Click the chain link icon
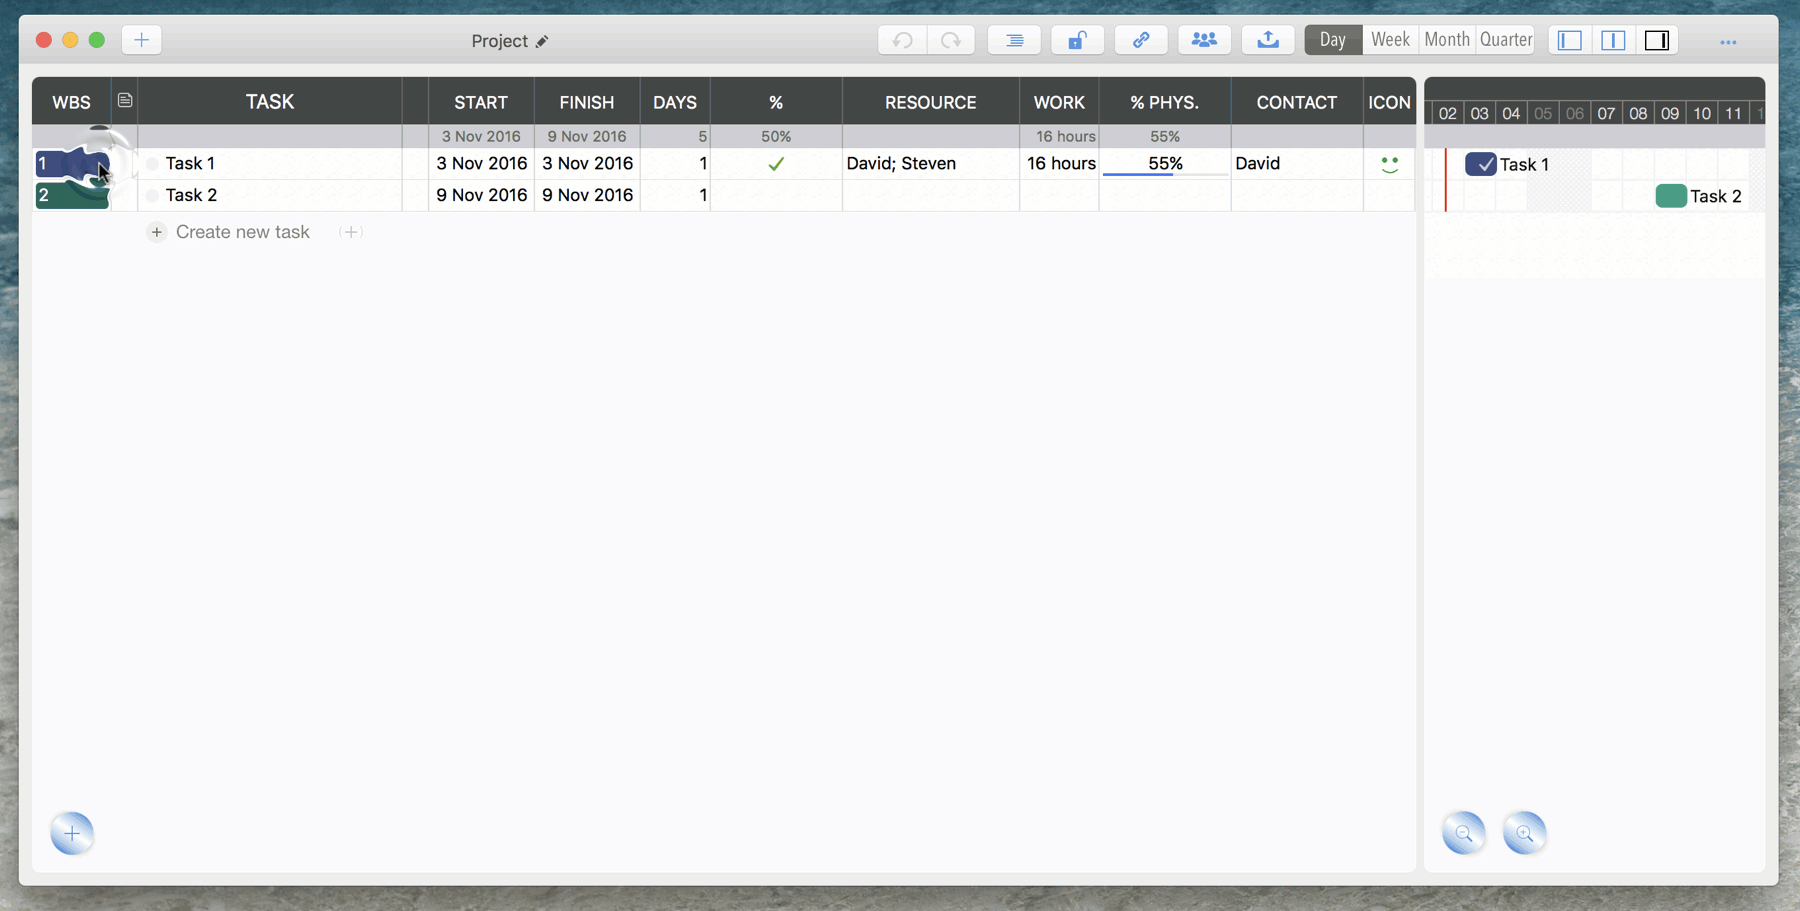 tap(1141, 40)
